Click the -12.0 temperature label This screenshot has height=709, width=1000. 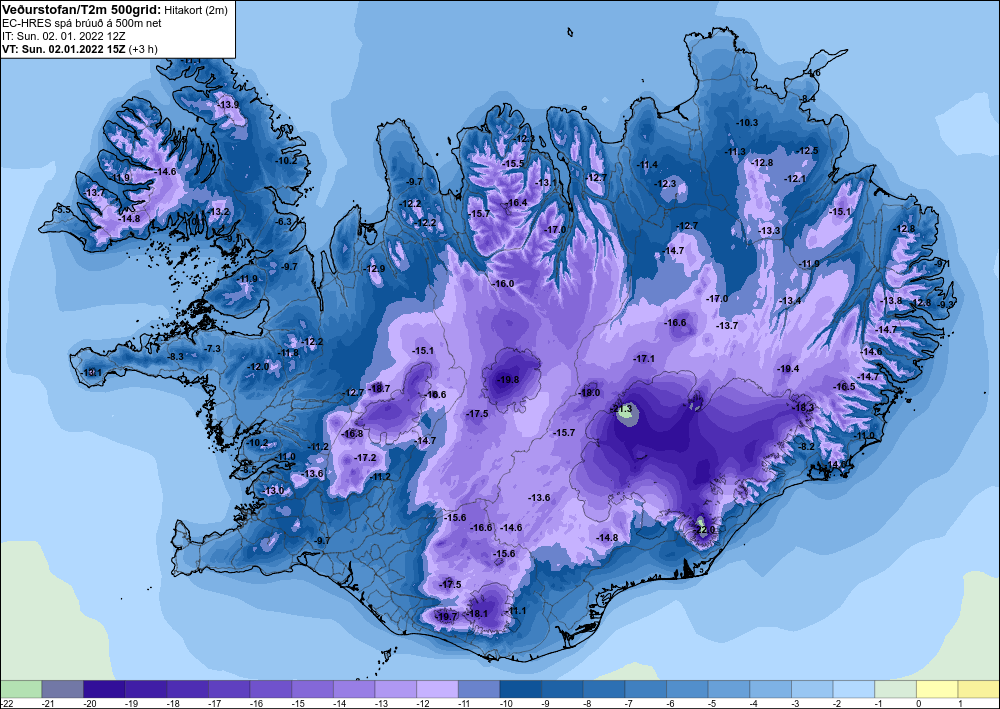point(258,367)
